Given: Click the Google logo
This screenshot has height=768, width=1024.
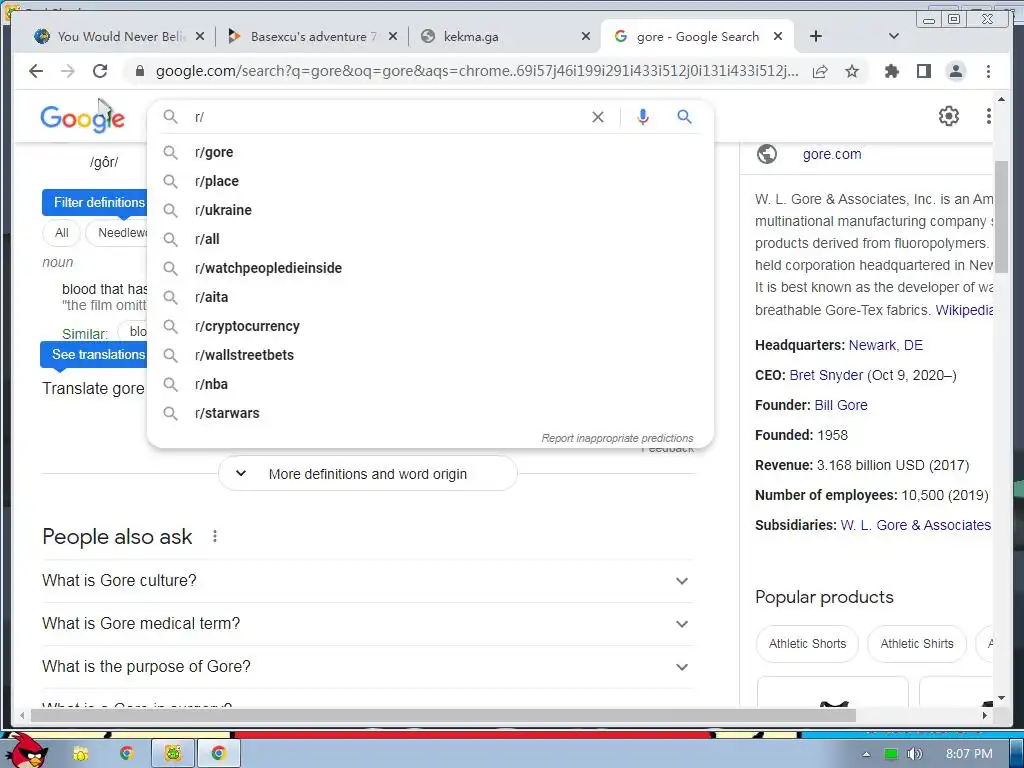Looking at the screenshot, I should click(82, 118).
